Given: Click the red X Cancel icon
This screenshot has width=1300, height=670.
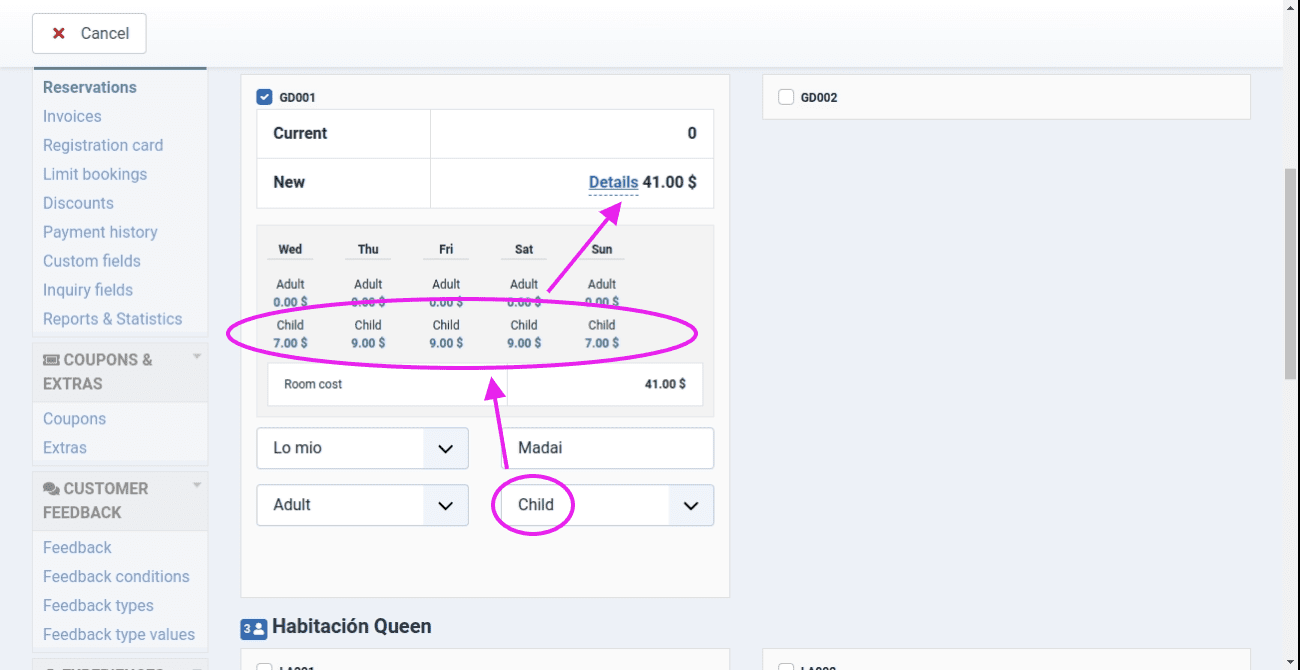Looking at the screenshot, I should tap(59, 34).
